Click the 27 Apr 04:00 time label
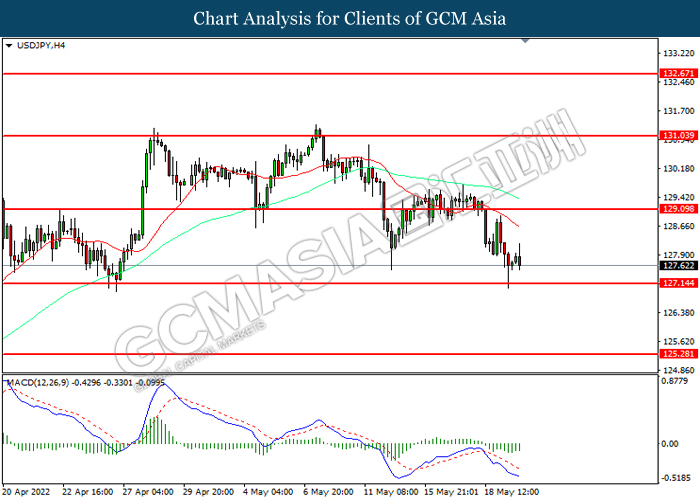Screen dimensions: 700x500 point(148,492)
